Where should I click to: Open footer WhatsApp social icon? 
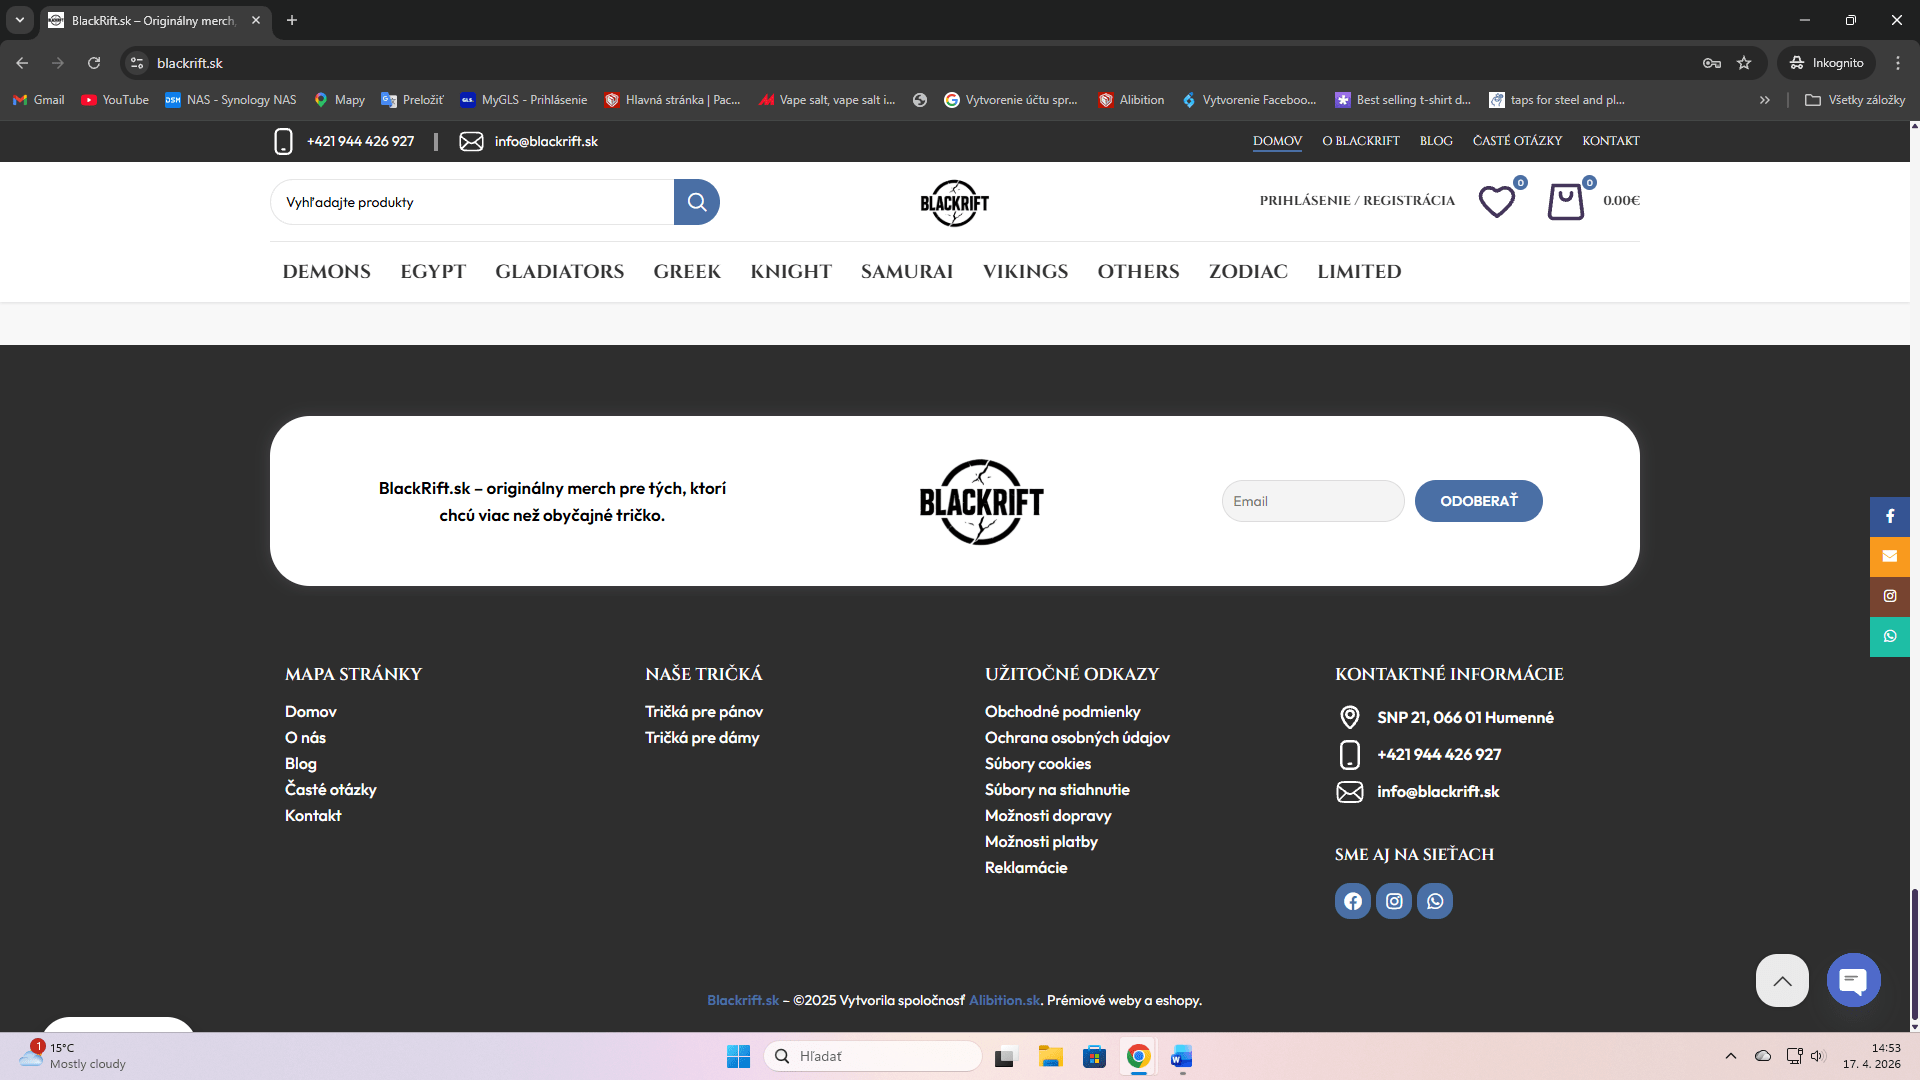[1434, 901]
